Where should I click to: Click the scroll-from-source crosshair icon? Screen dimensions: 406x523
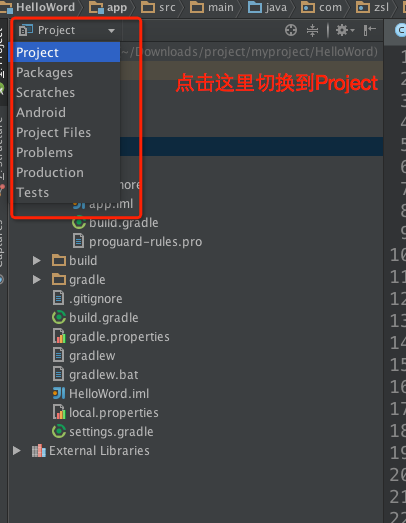pyautogui.click(x=291, y=30)
